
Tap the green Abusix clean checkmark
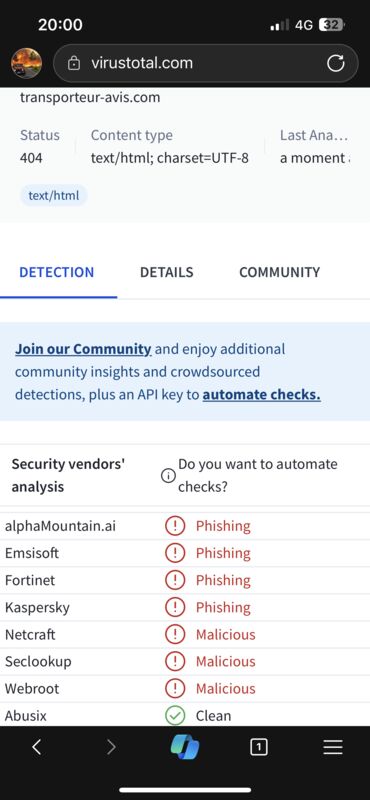pyautogui.click(x=175, y=716)
